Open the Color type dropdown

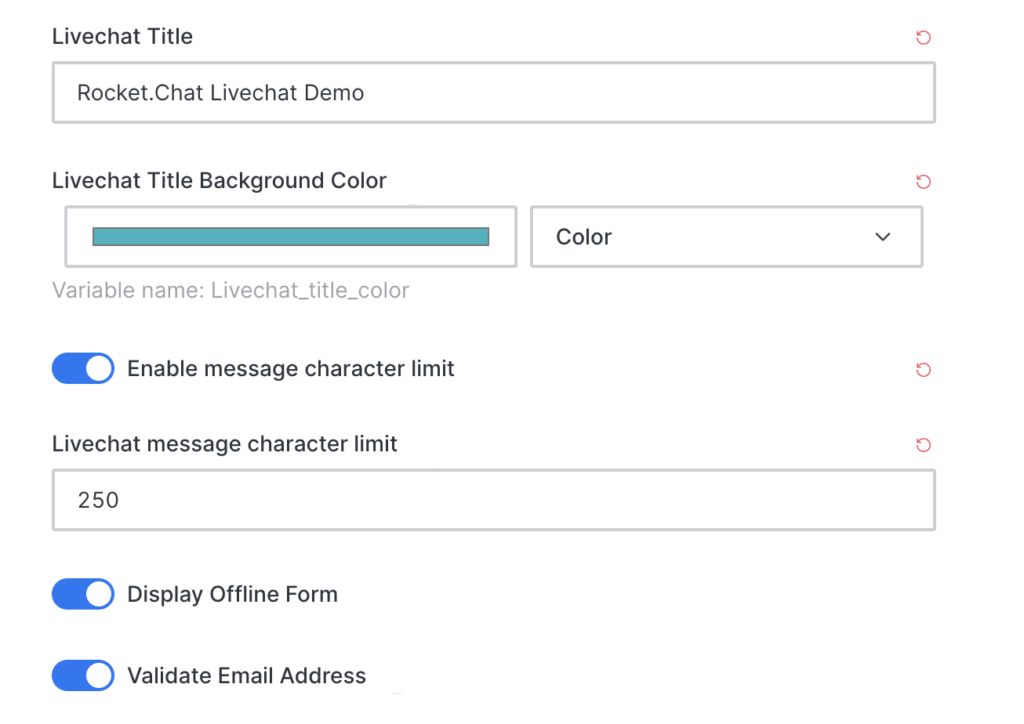[726, 237]
